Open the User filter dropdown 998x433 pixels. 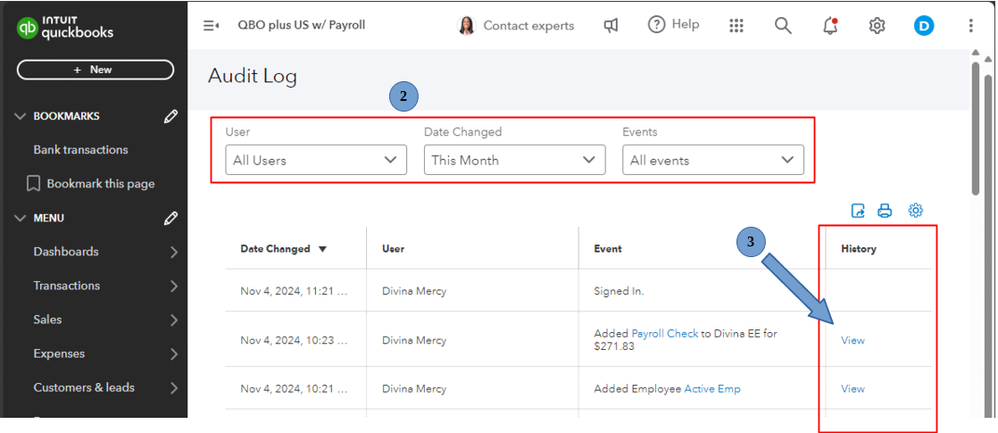pos(315,160)
